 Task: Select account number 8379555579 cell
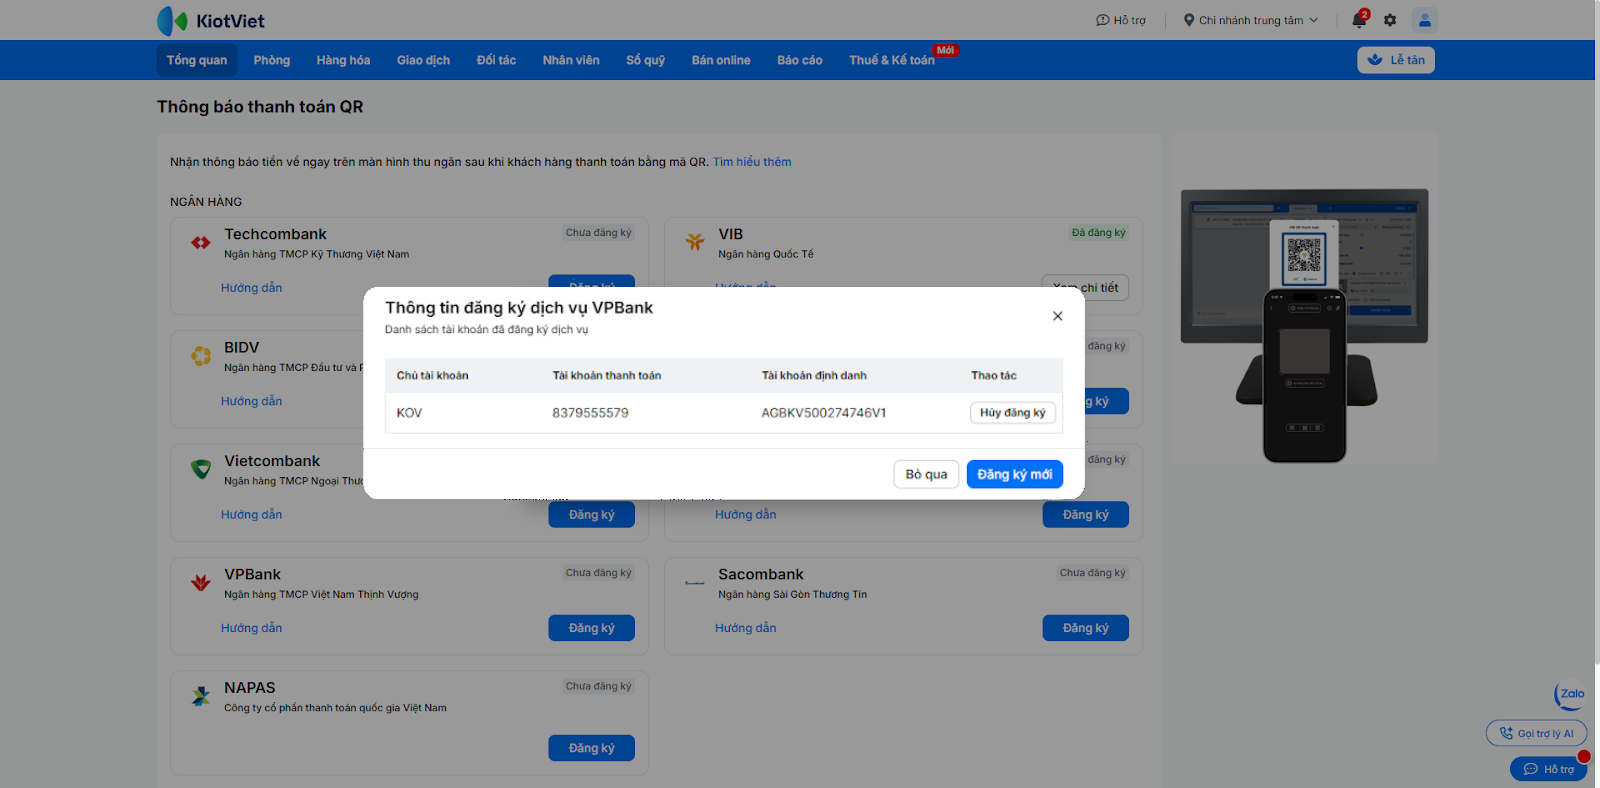590,413
